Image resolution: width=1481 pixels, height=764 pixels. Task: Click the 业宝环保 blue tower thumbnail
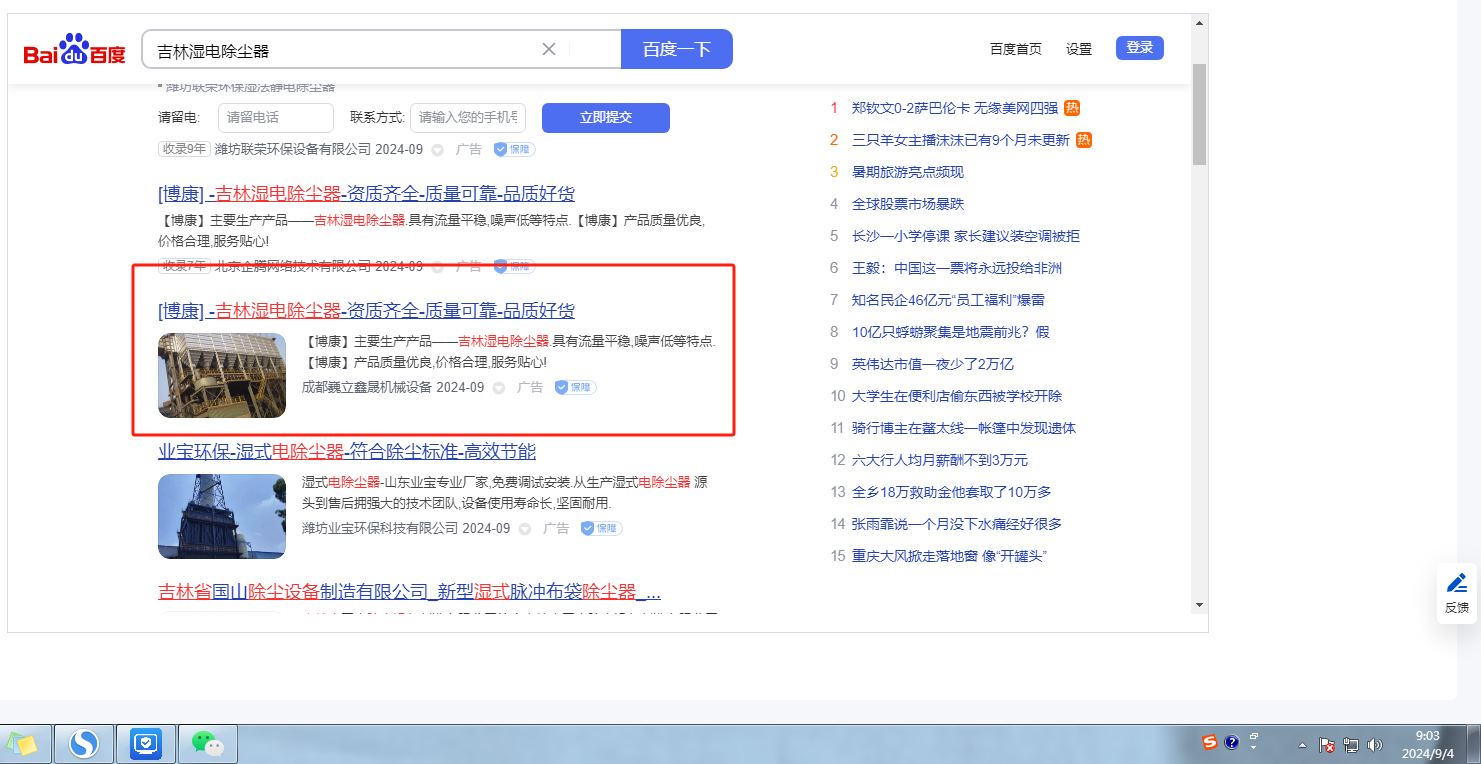click(222, 516)
